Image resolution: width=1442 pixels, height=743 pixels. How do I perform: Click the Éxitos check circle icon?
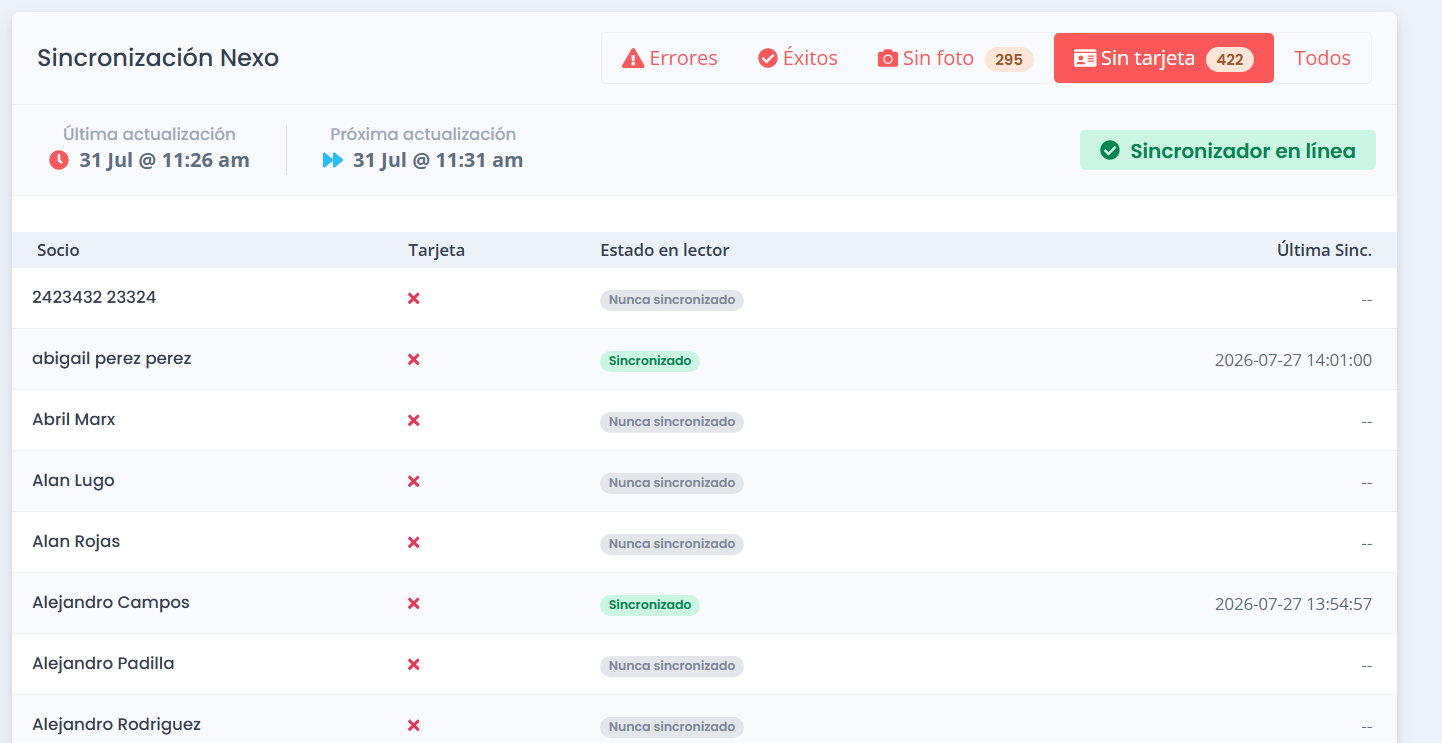point(768,58)
